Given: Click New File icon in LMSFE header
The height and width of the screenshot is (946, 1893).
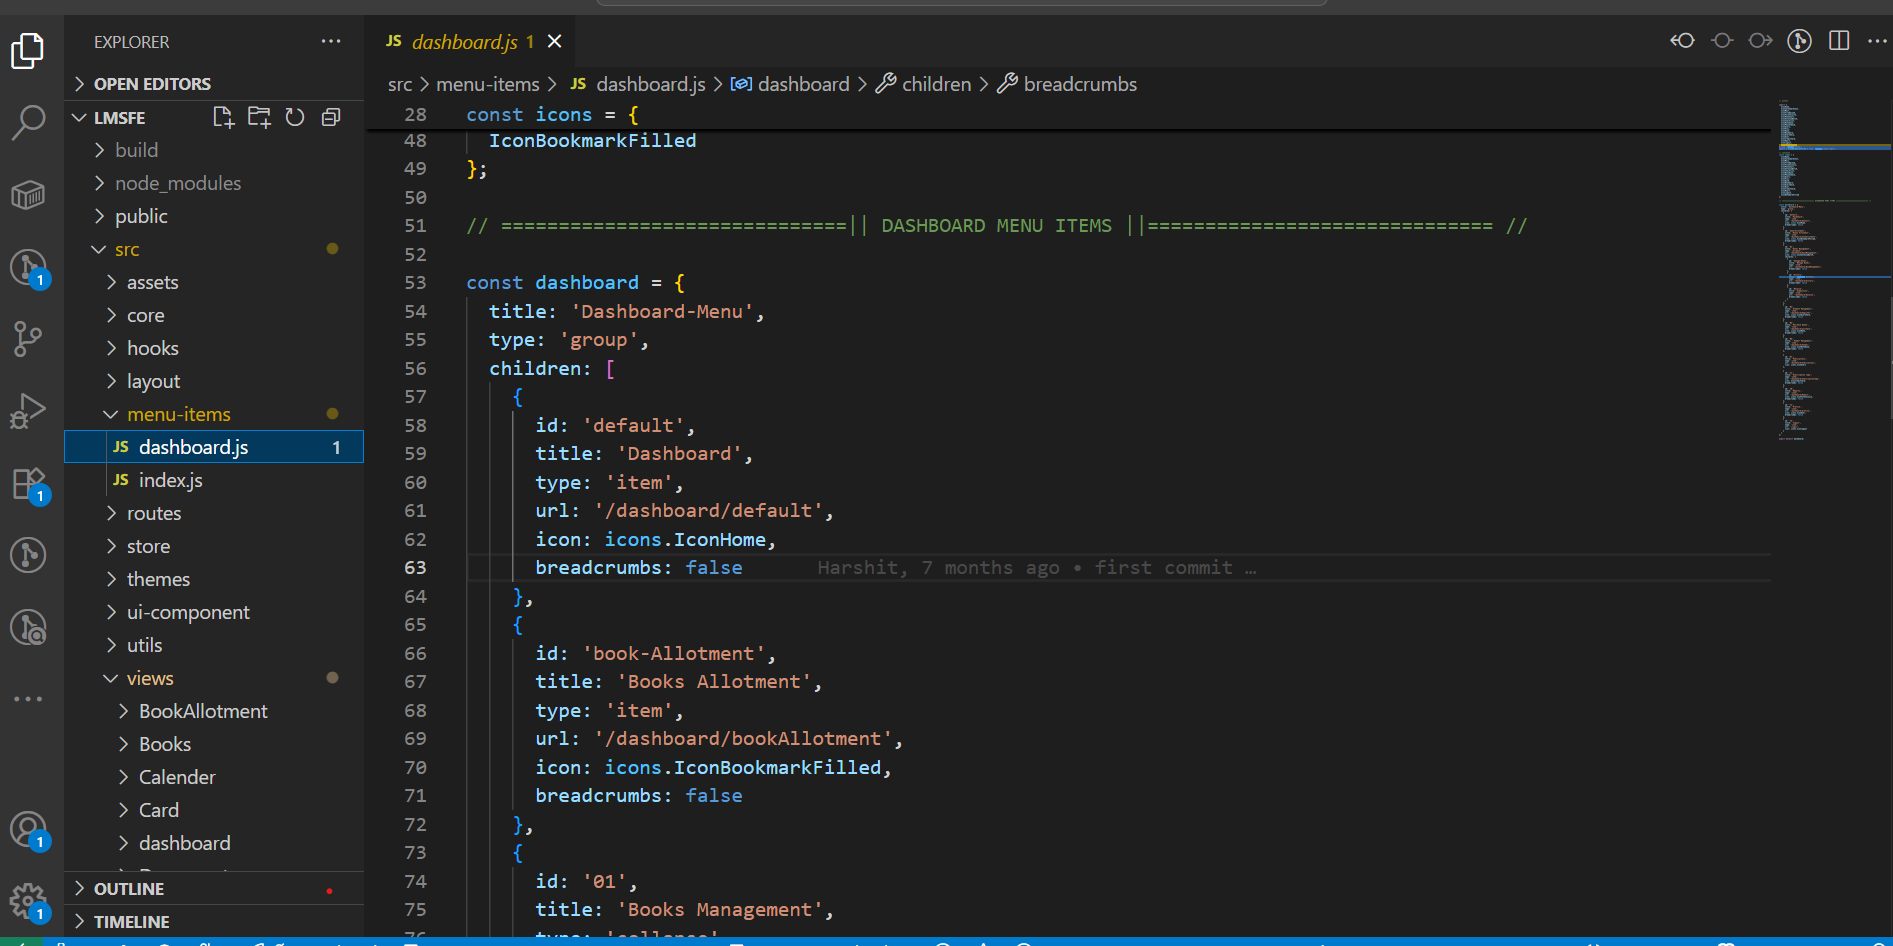Looking at the screenshot, I should pos(223,118).
